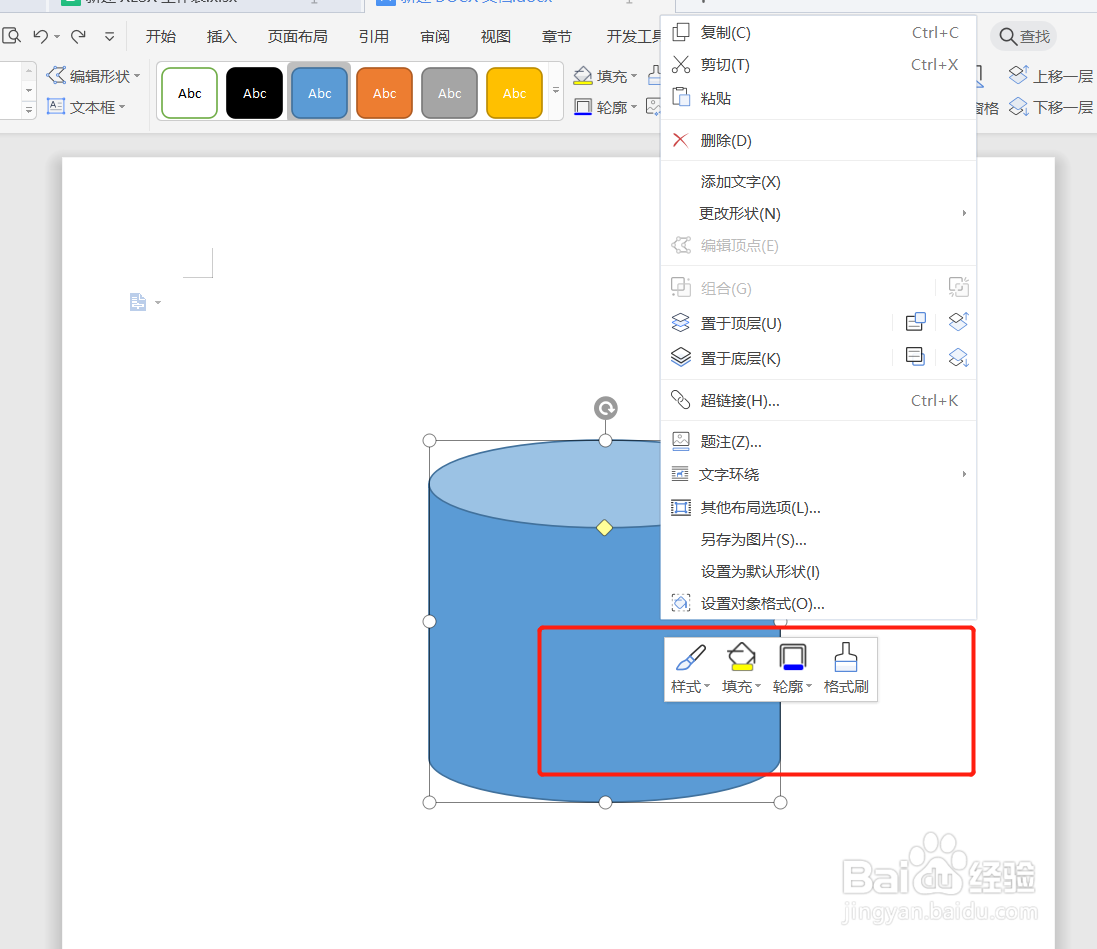1097x949 pixels.
Task: Open the mini toolbar 样式 brush dropdown
Action: coord(691,669)
